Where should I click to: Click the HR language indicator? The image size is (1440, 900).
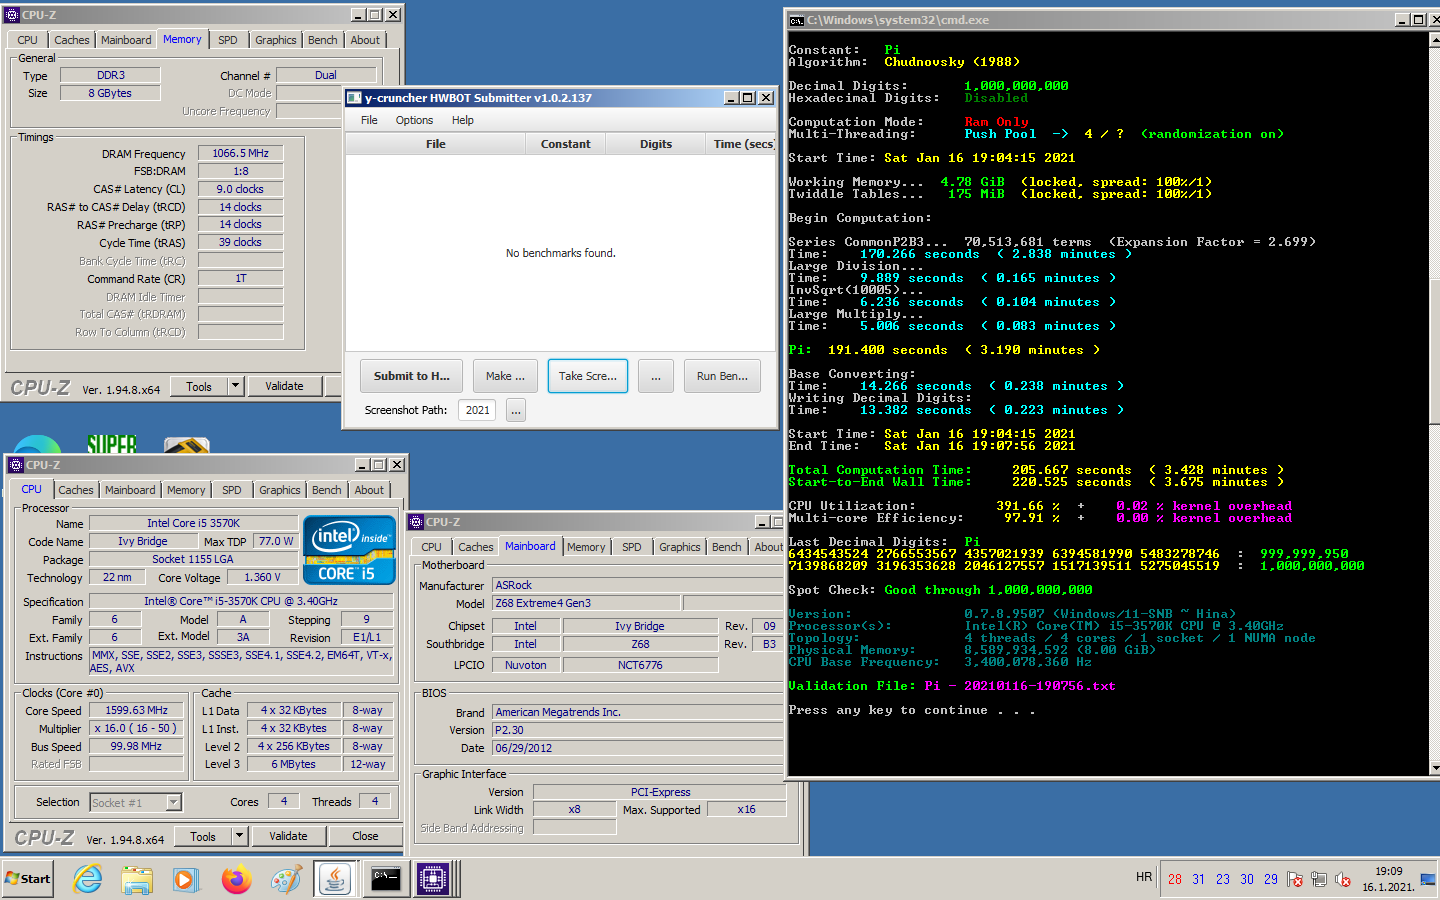[1144, 877]
